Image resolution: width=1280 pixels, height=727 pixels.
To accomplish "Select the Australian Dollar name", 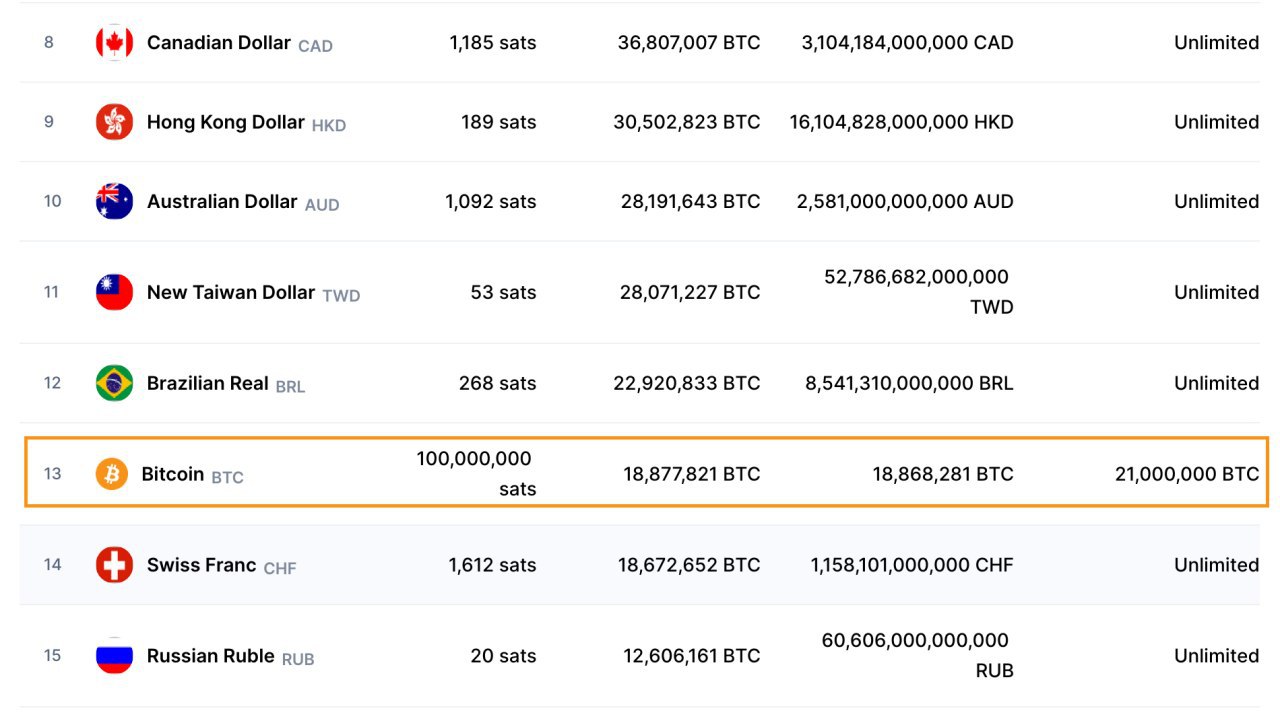I will [222, 201].
